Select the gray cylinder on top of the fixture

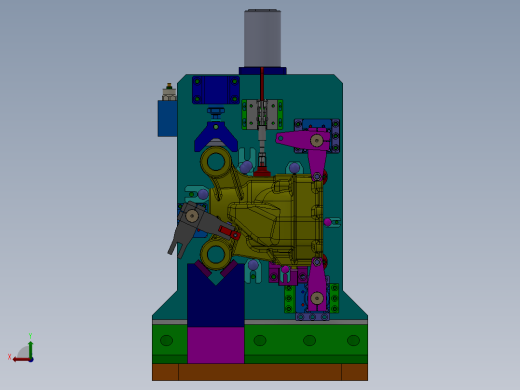(262, 38)
